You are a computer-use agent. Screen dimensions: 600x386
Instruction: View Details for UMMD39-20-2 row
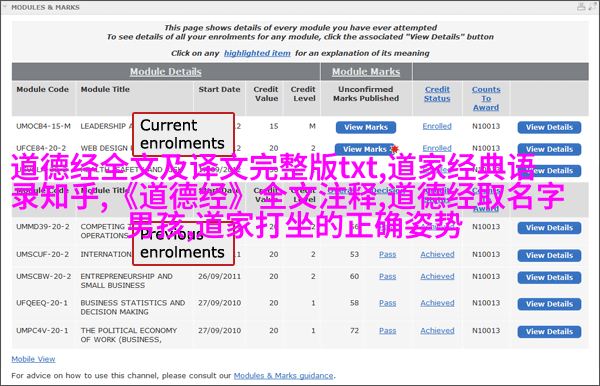click(x=549, y=228)
